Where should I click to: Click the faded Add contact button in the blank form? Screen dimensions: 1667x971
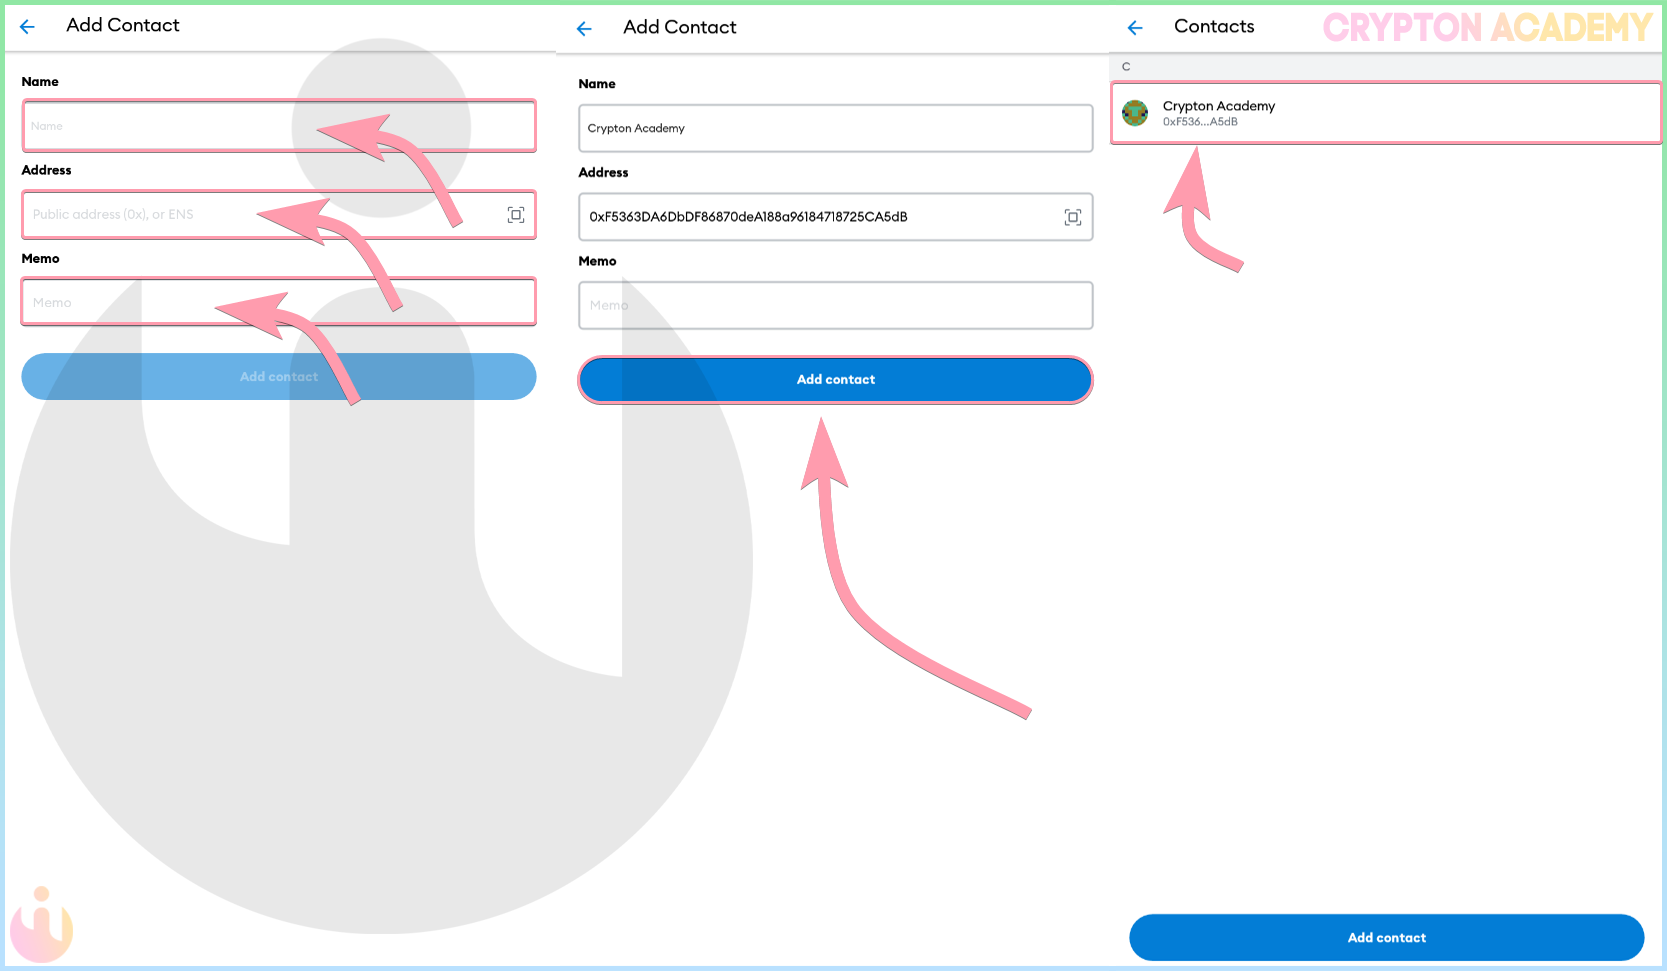279,377
